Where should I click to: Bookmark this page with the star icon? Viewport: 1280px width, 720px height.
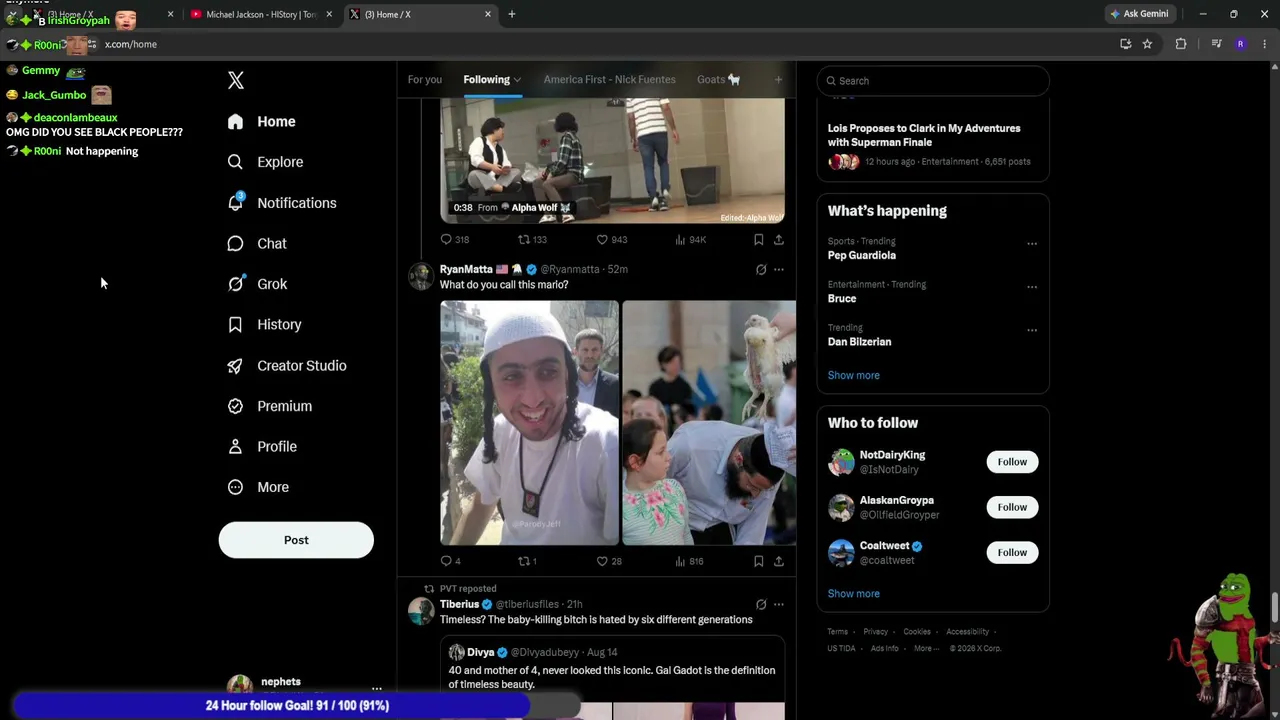pos(1147,44)
